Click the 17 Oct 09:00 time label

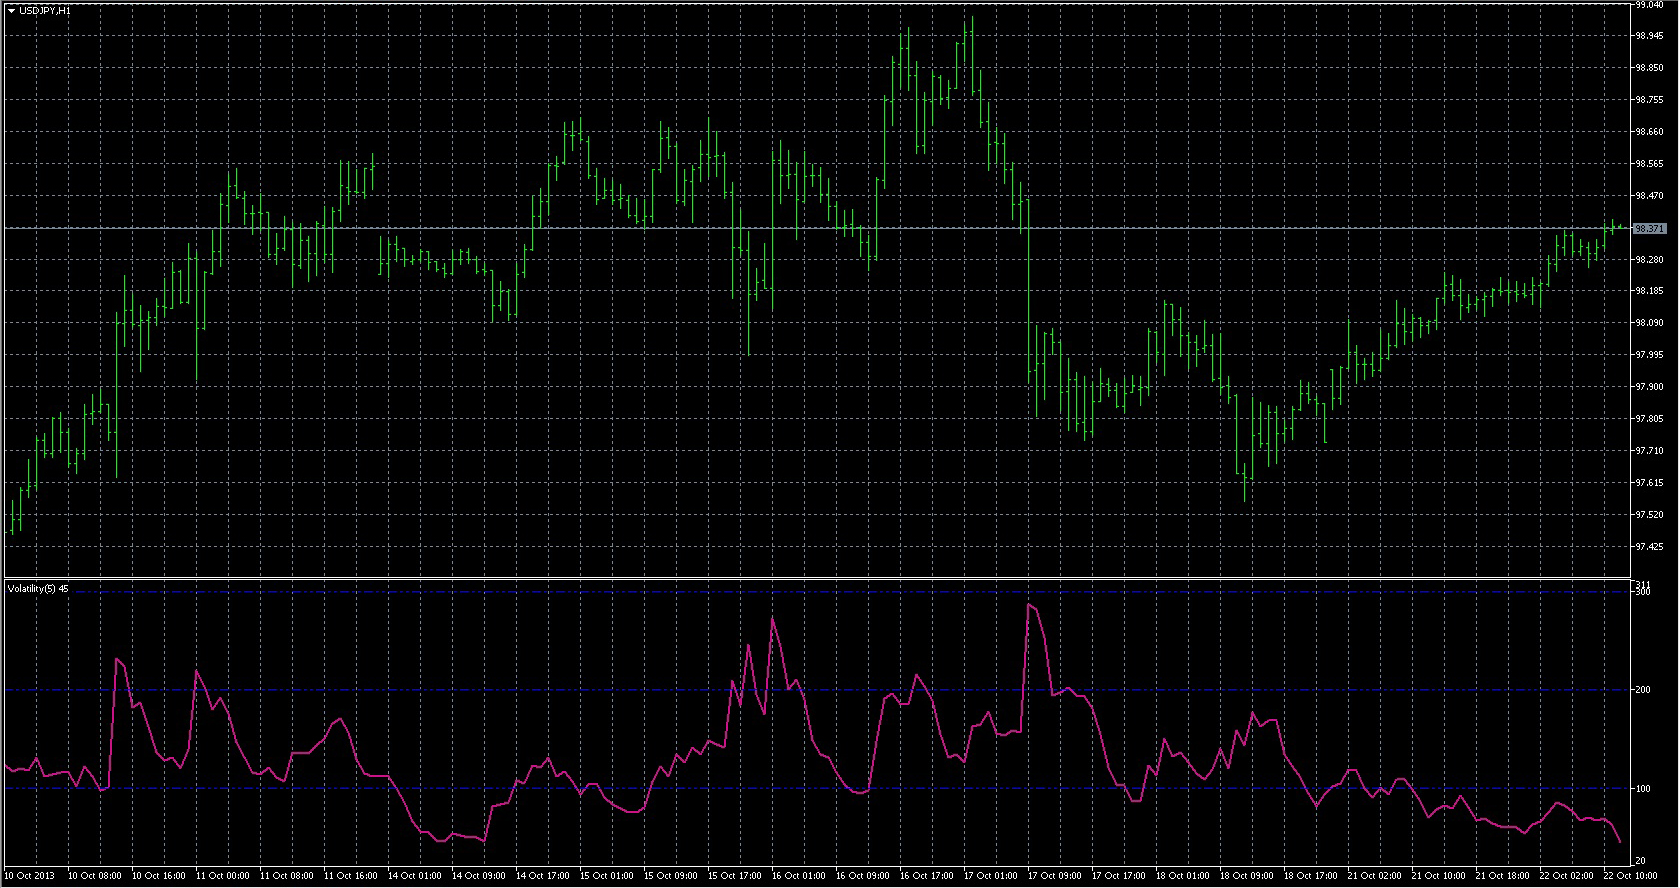point(1055,876)
